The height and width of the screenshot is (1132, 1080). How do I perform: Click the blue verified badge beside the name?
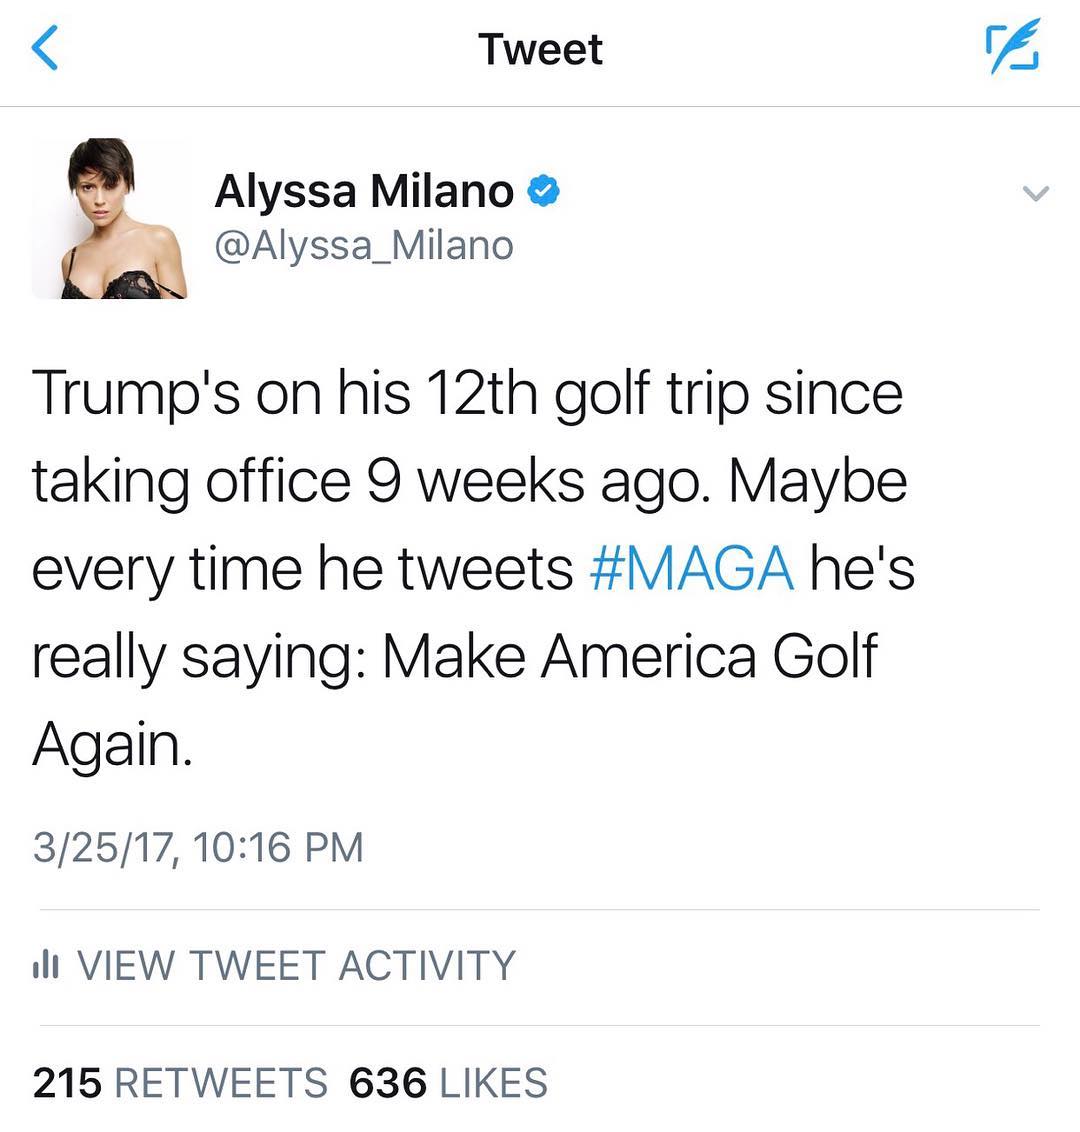coord(543,190)
